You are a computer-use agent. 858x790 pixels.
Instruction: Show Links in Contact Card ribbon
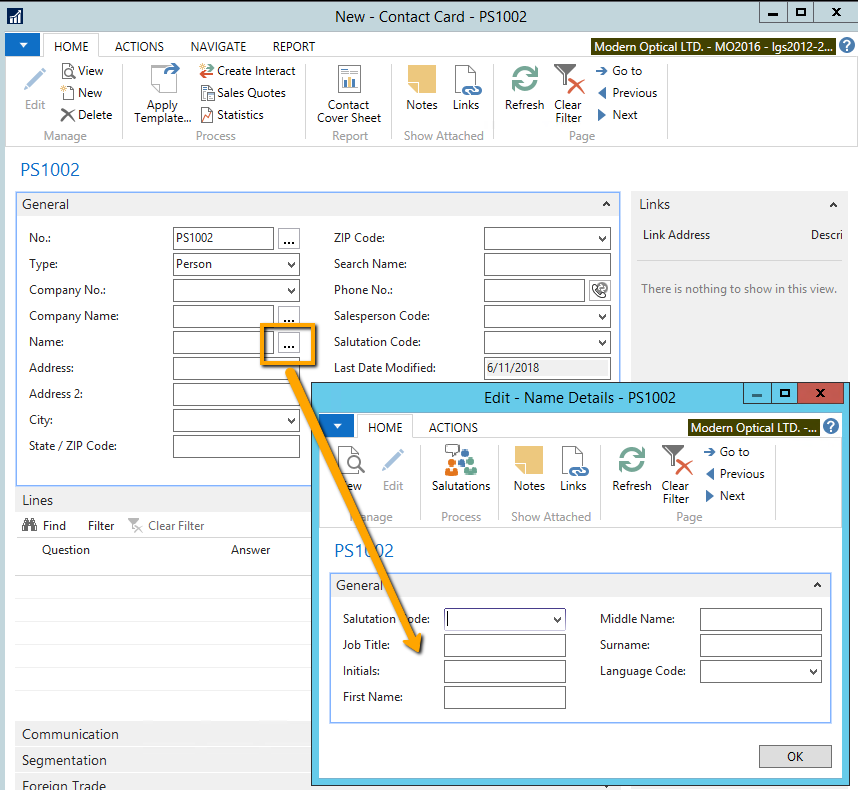click(x=466, y=89)
